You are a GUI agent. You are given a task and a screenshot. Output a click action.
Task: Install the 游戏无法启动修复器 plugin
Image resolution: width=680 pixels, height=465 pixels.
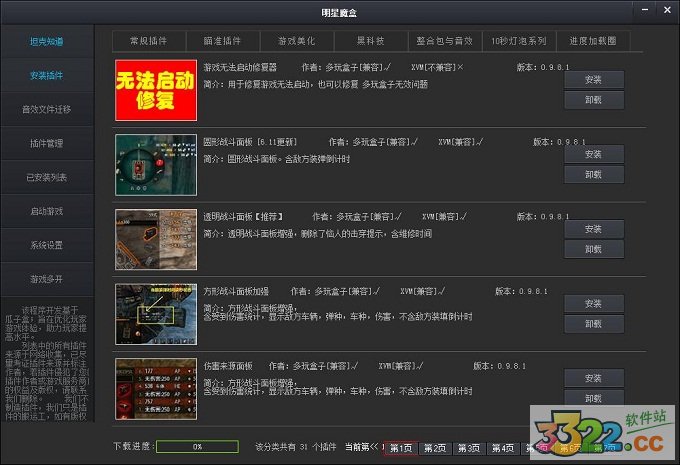pos(594,80)
